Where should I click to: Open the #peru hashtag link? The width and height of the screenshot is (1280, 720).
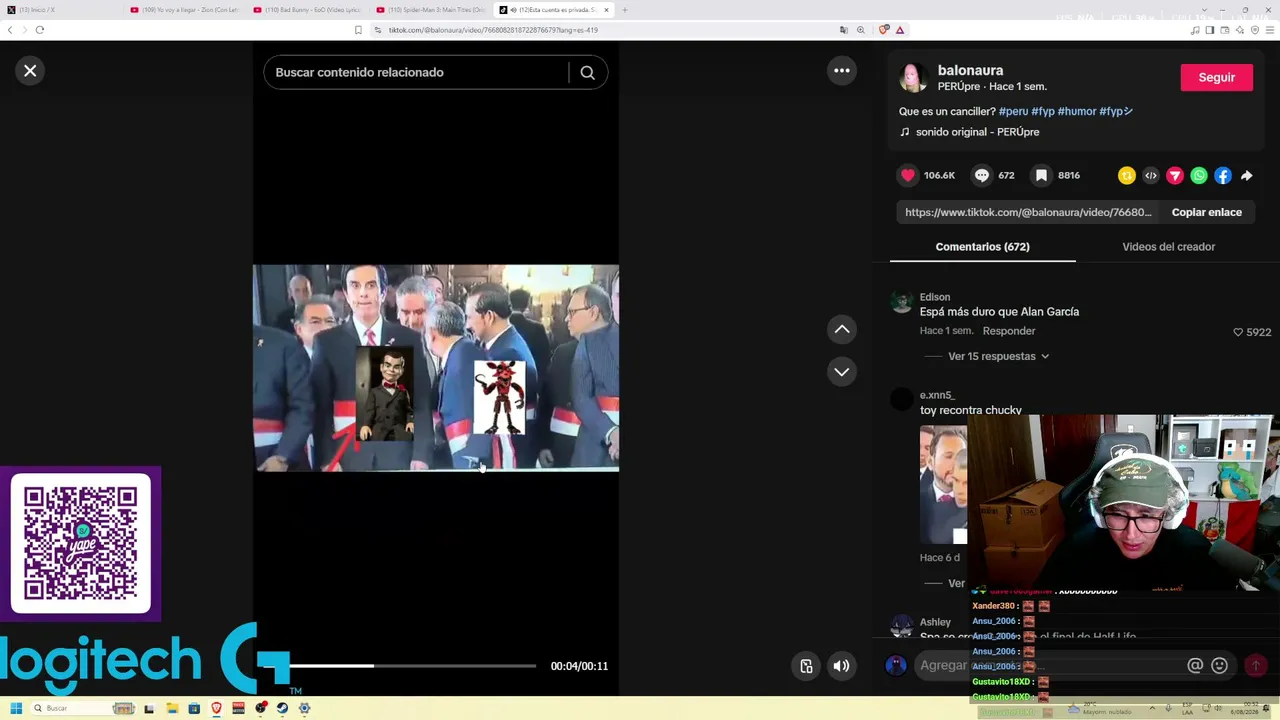pyautogui.click(x=1013, y=111)
